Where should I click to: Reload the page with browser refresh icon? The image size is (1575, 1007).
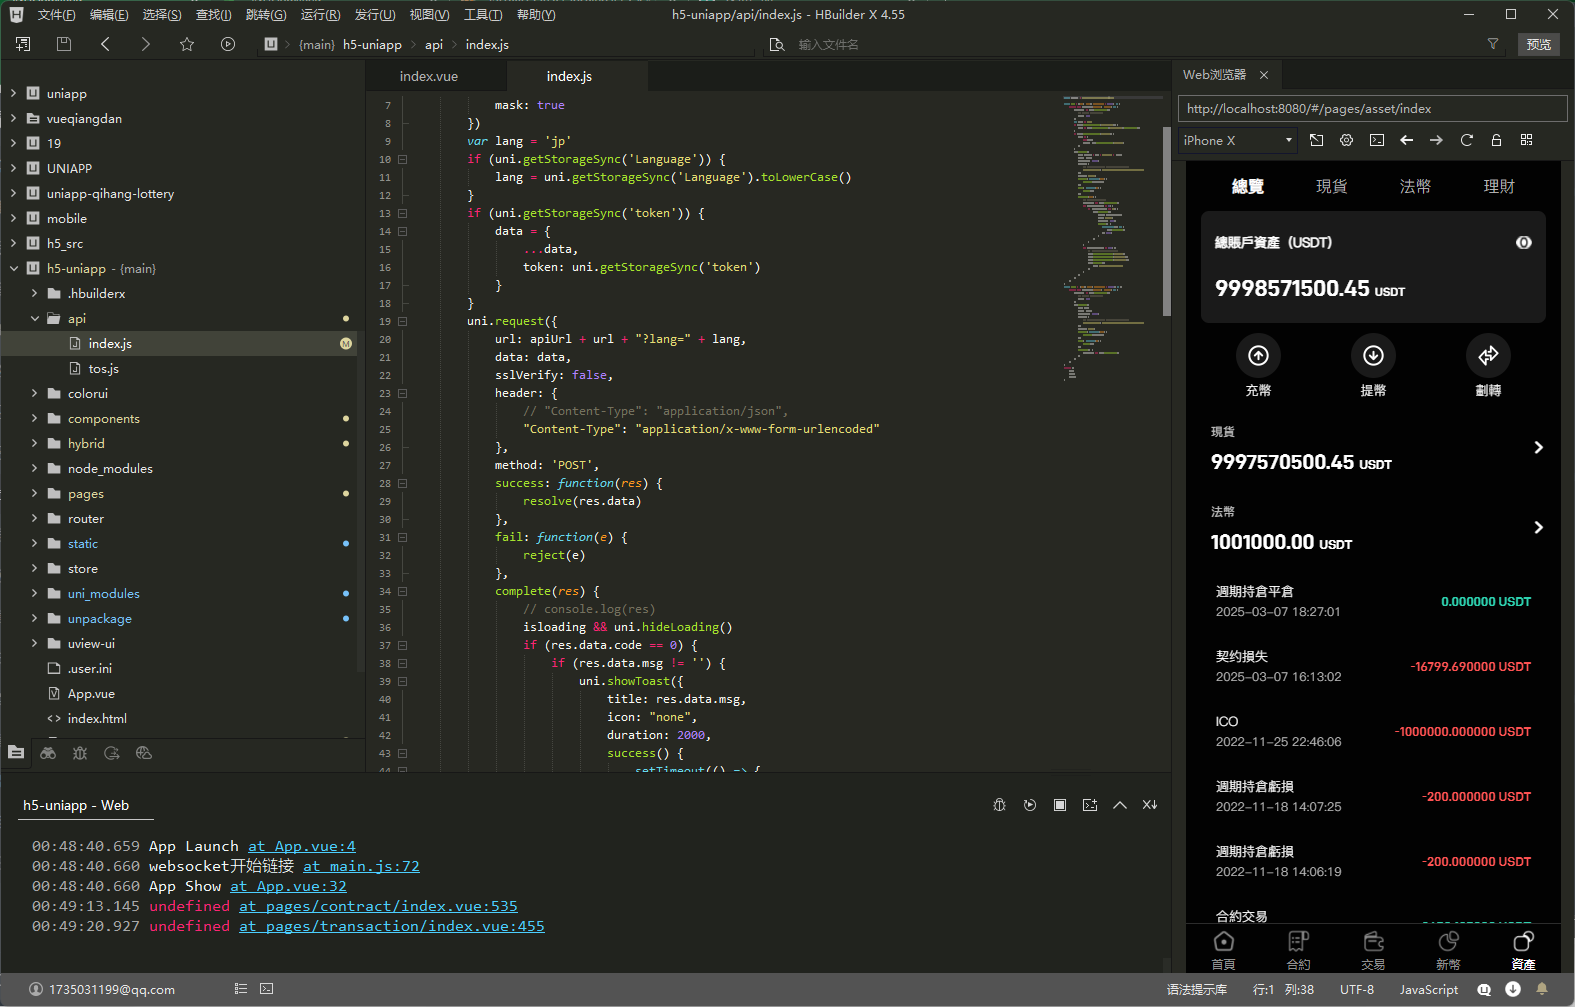[1467, 140]
